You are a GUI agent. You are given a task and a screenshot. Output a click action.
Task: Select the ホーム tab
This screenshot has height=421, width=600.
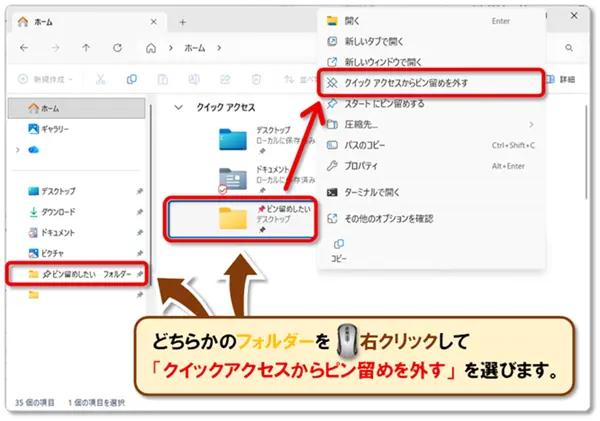(88, 22)
